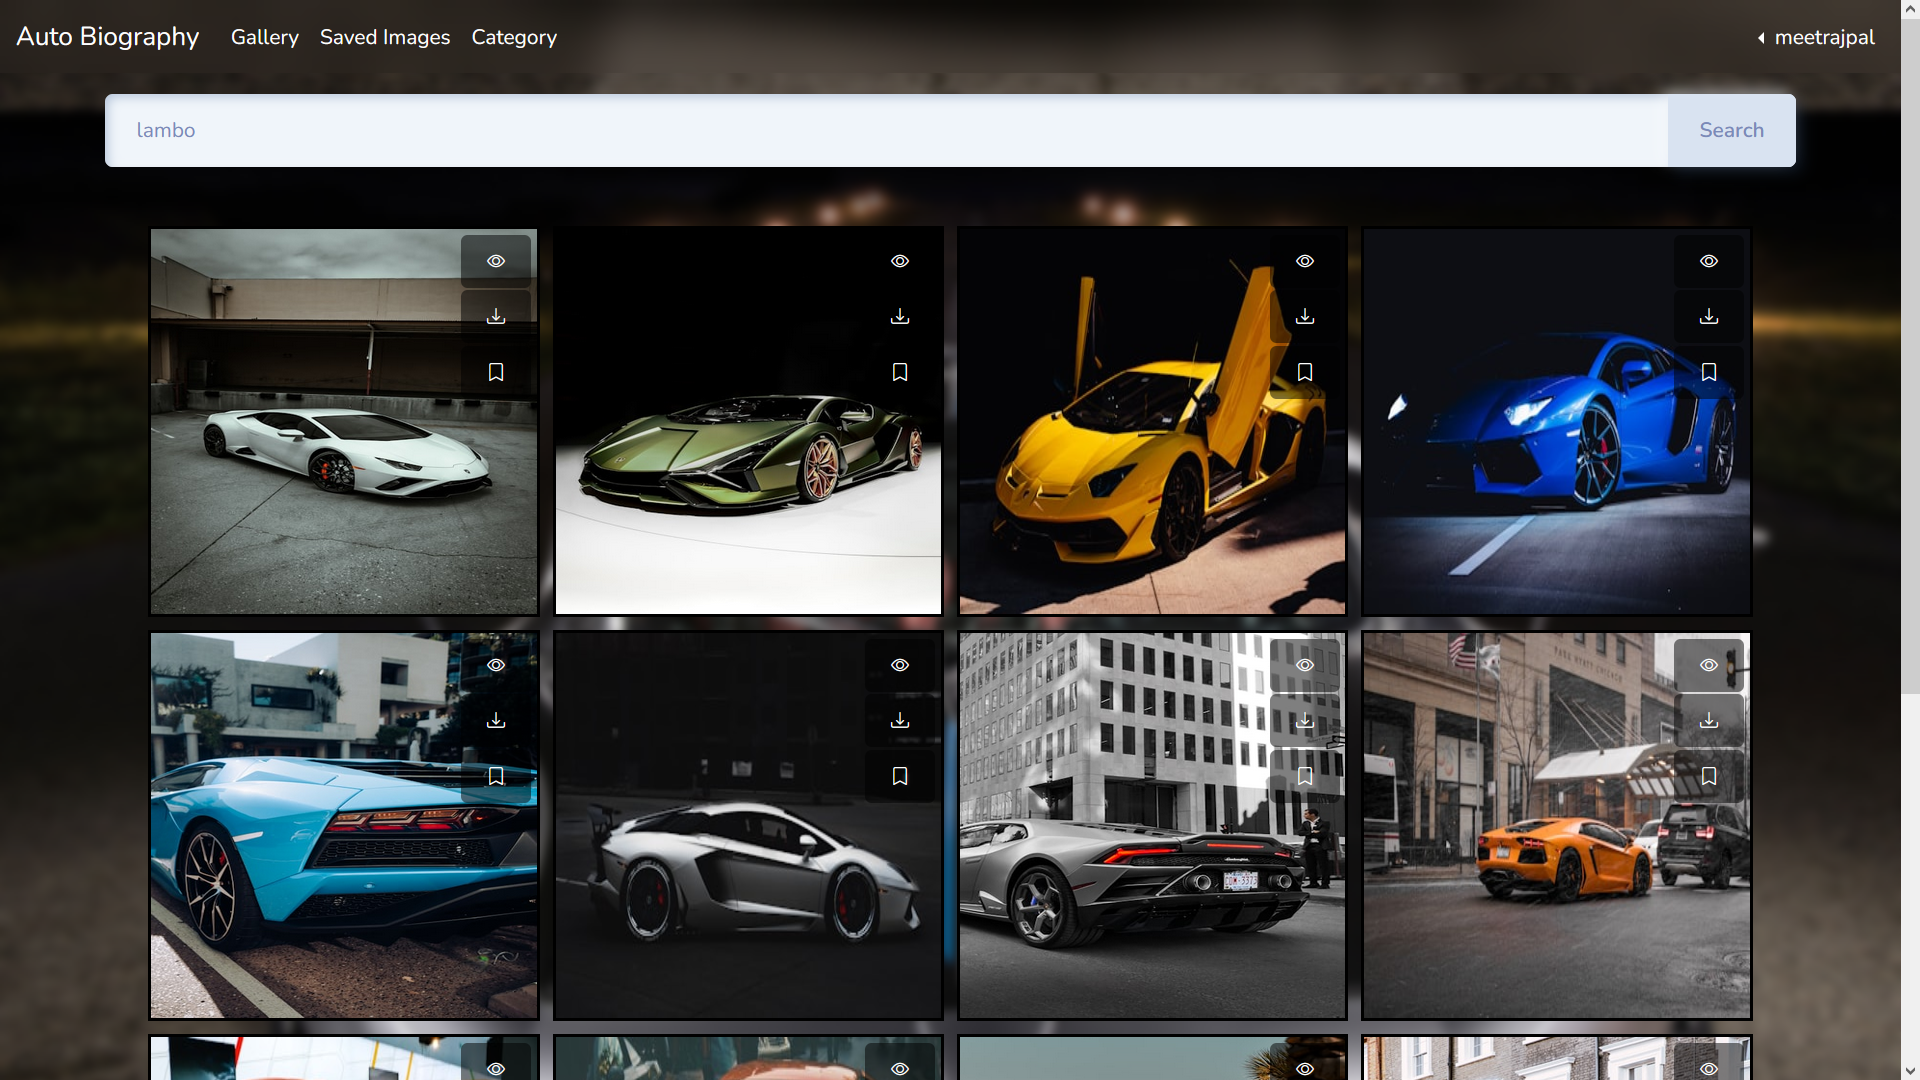Screen dimensions: 1920x1080
Task: Open the light blue Lamborghini rear thumbnail
Action: (x=344, y=825)
